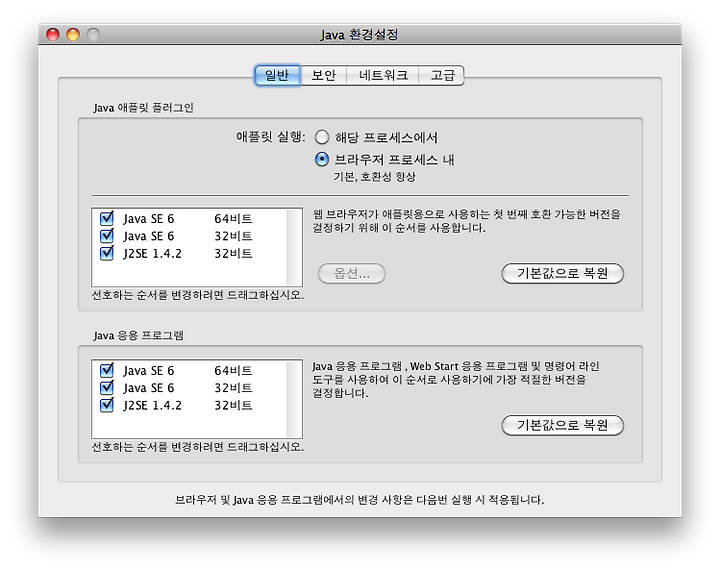Uncheck Java SE 6 64비트 in Java 응용 프로그램 list
Image resolution: width=720 pixels, height=570 pixels.
point(107,370)
